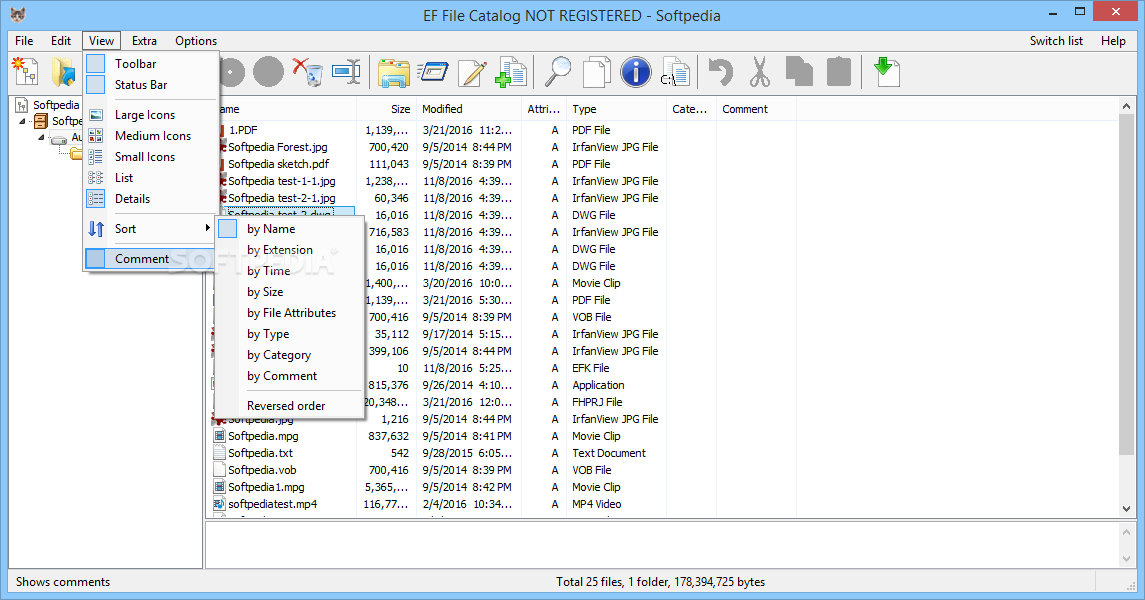
Task: Click file list scrollbar down arrow
Action: [1126, 509]
